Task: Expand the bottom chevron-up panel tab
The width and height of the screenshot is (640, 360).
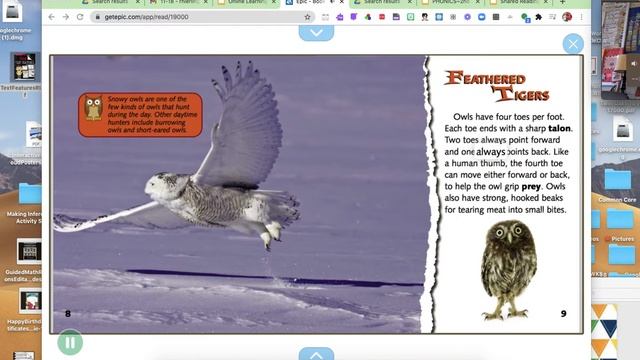Action: (x=316, y=354)
